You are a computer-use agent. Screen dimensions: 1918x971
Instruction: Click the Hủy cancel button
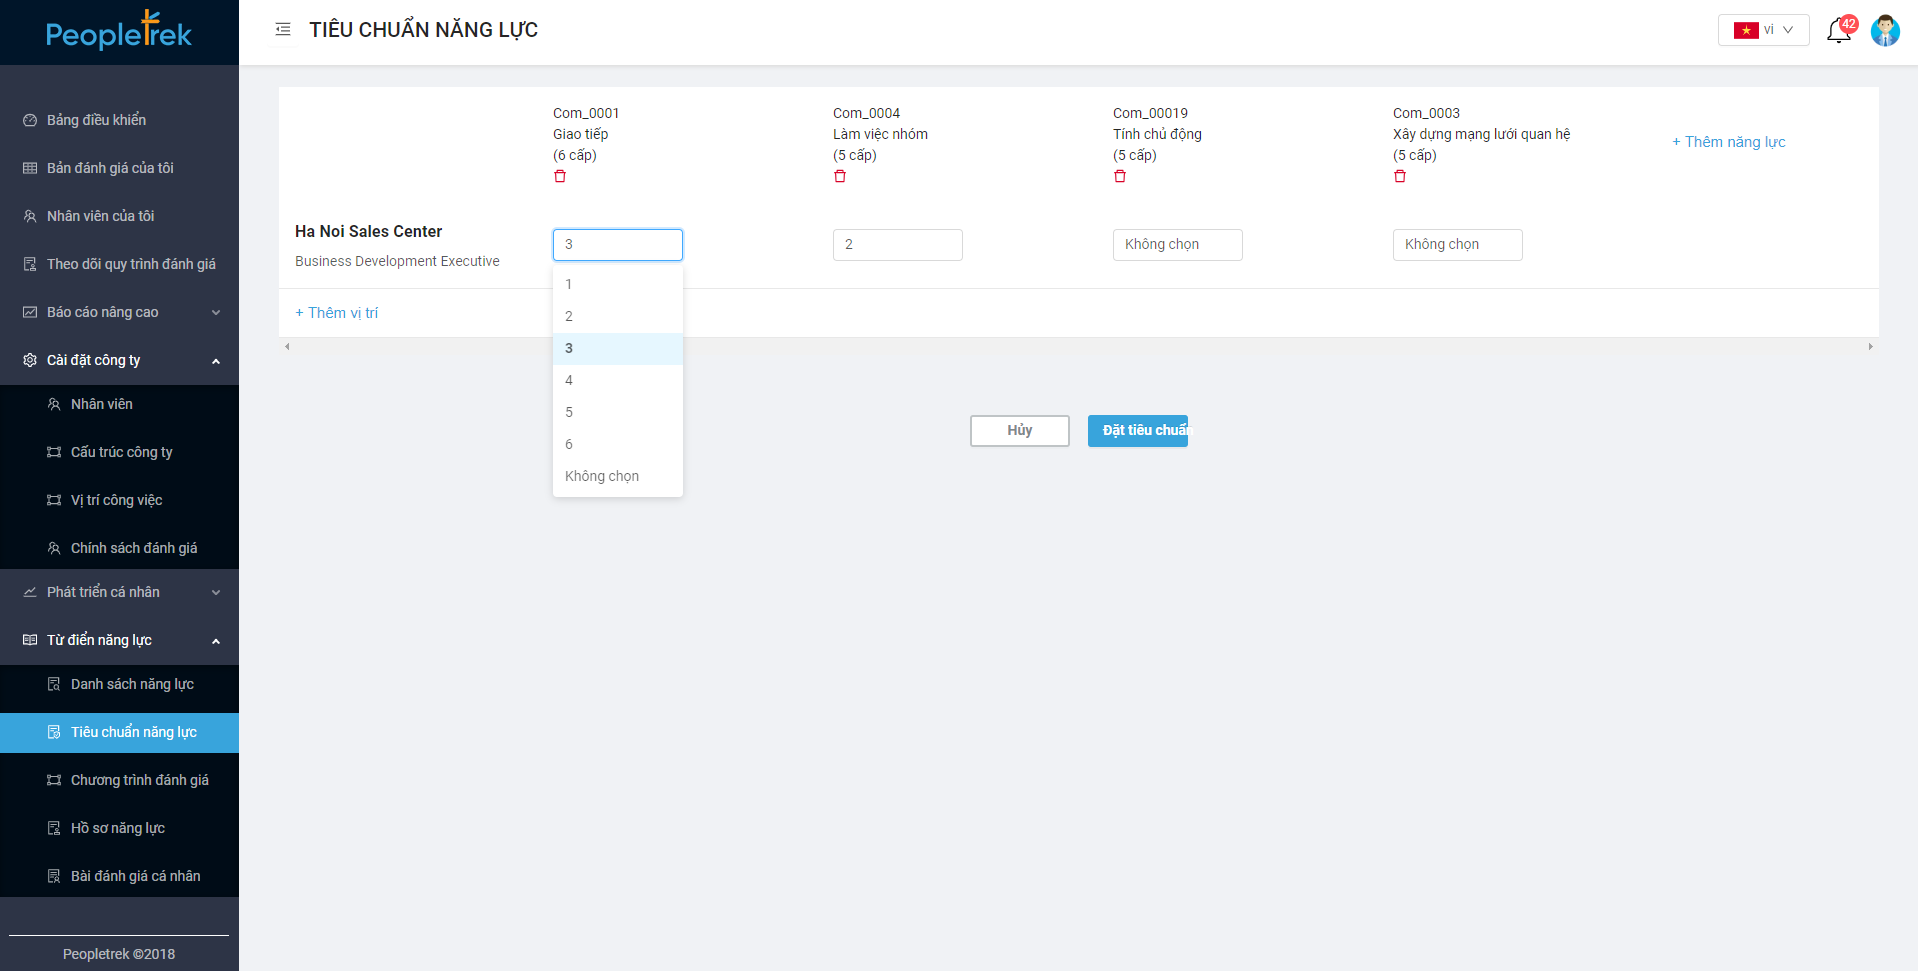click(1019, 430)
